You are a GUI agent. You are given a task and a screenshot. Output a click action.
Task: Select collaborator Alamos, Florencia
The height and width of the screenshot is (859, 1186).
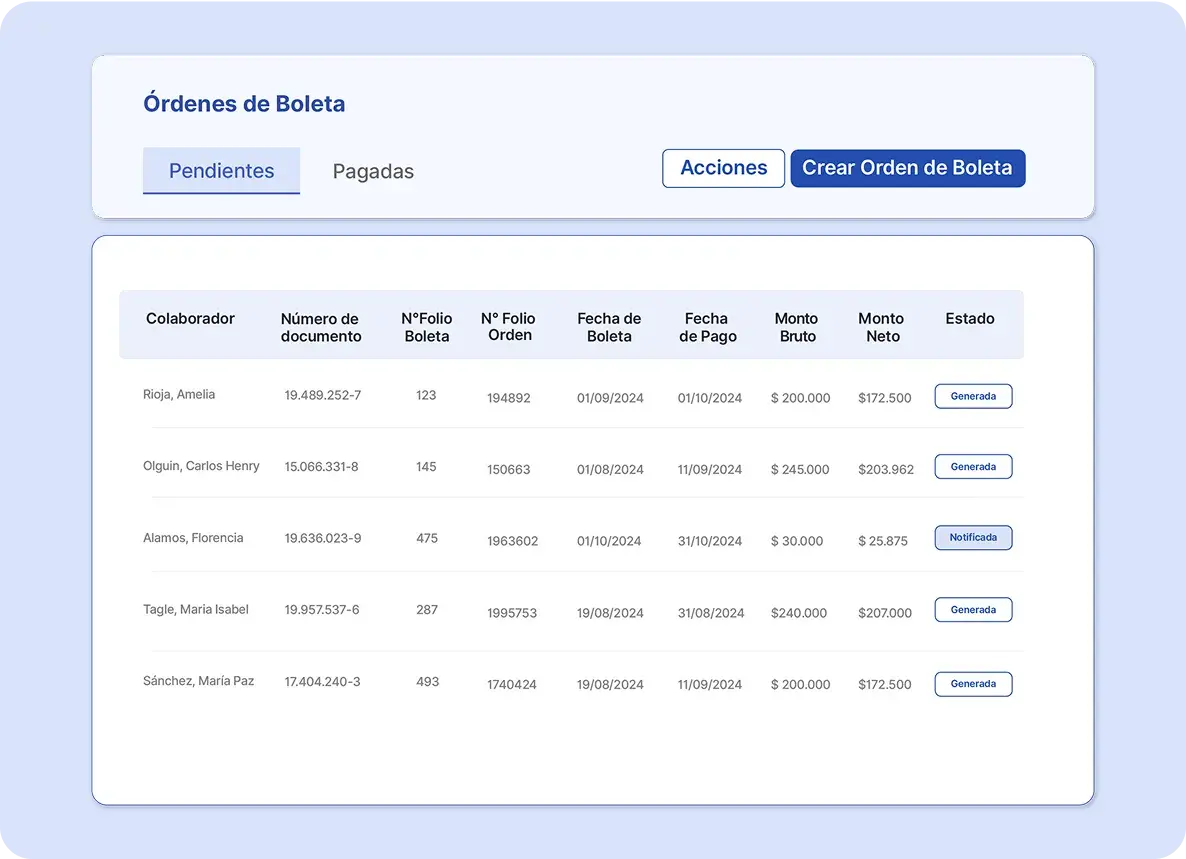(193, 538)
